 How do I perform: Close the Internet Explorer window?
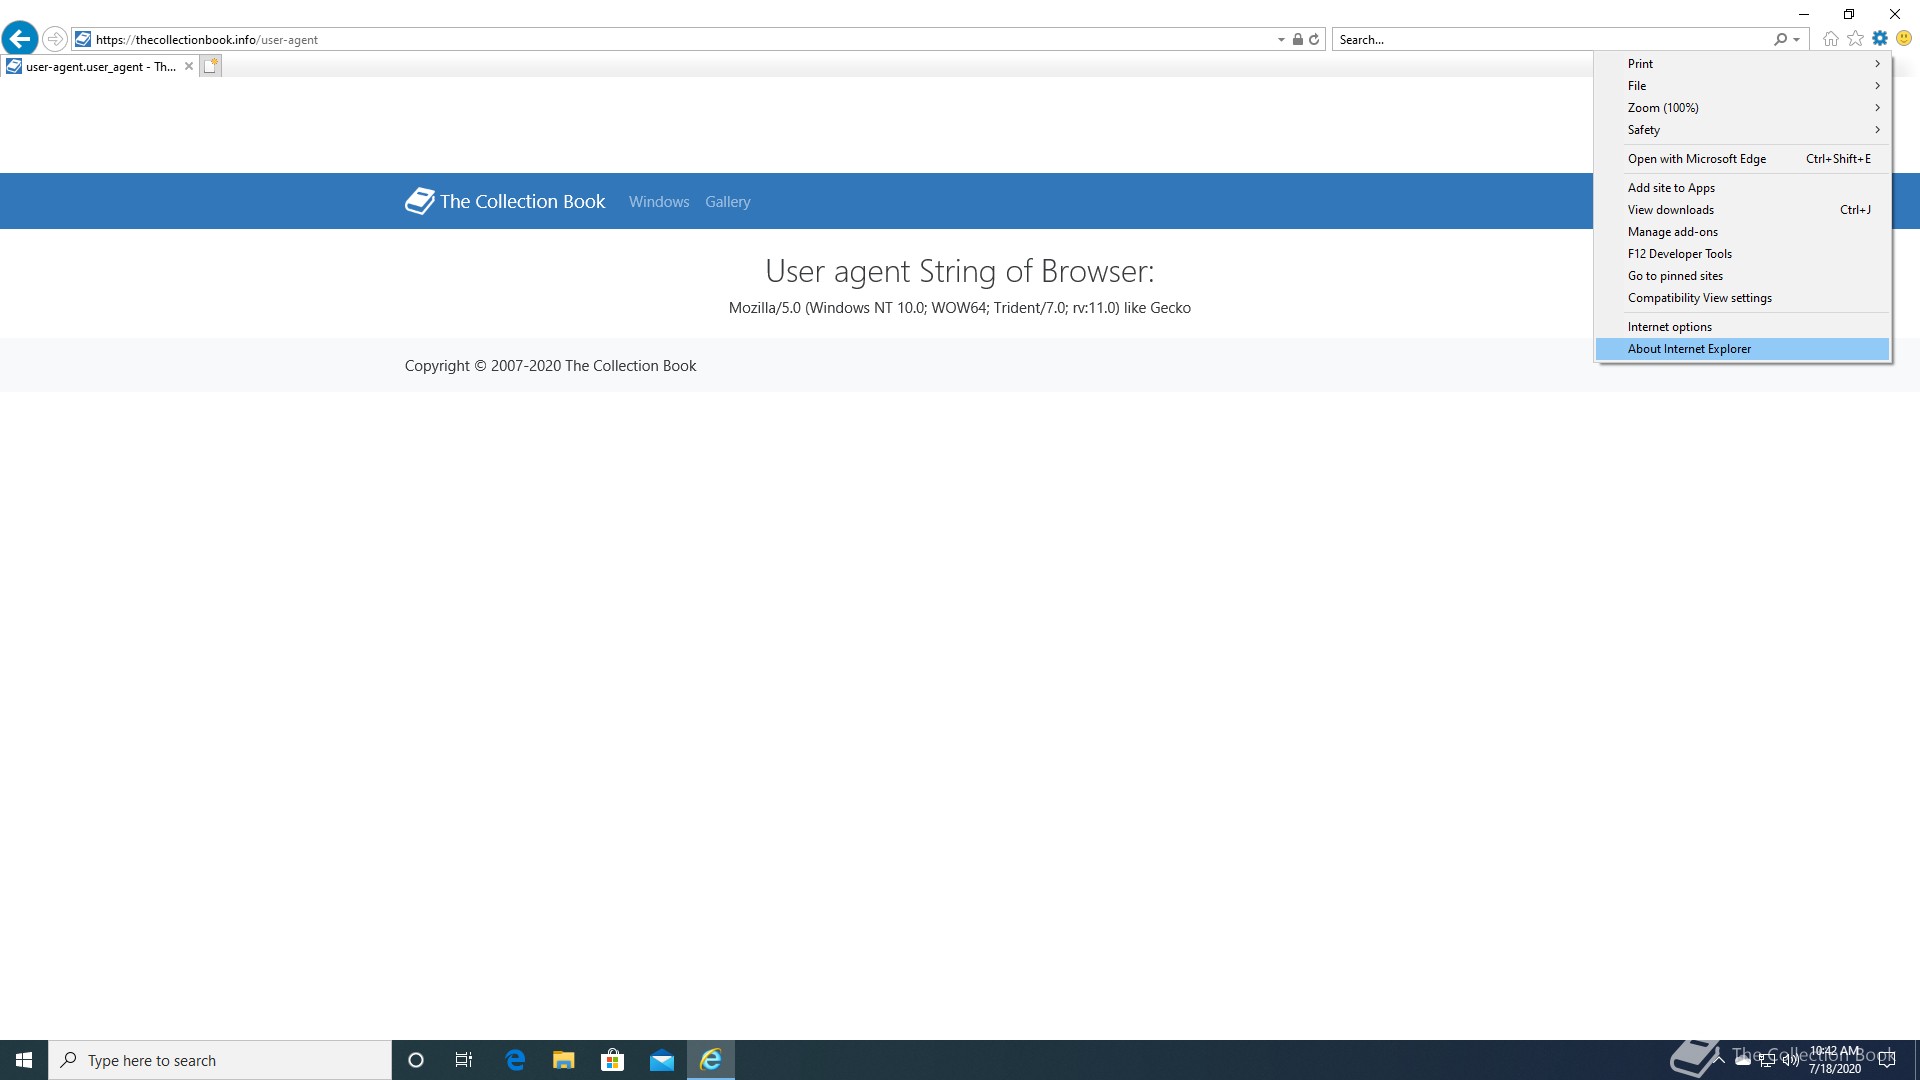tap(1895, 14)
